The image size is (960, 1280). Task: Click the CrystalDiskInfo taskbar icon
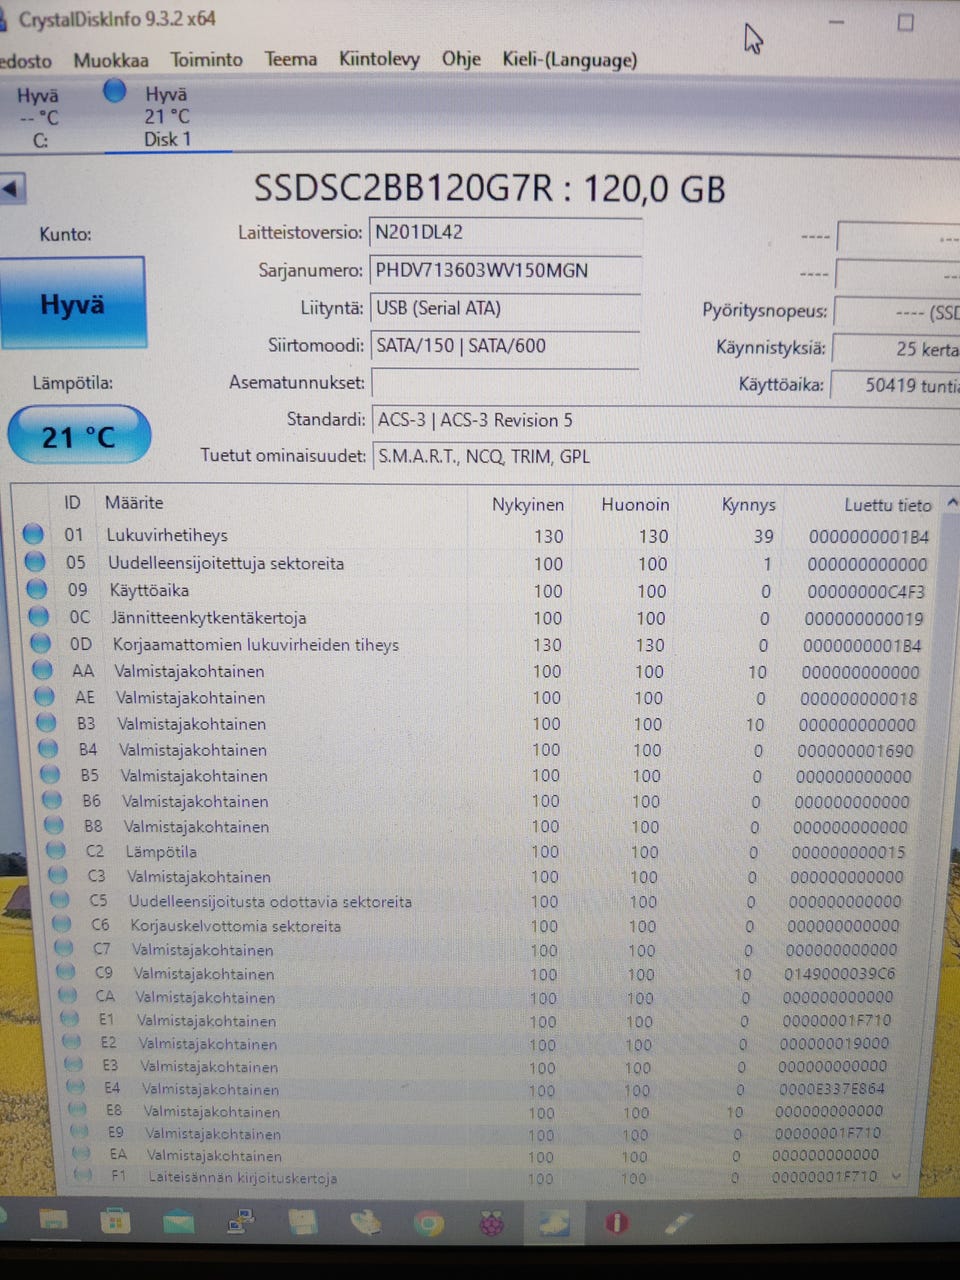coord(553,1222)
